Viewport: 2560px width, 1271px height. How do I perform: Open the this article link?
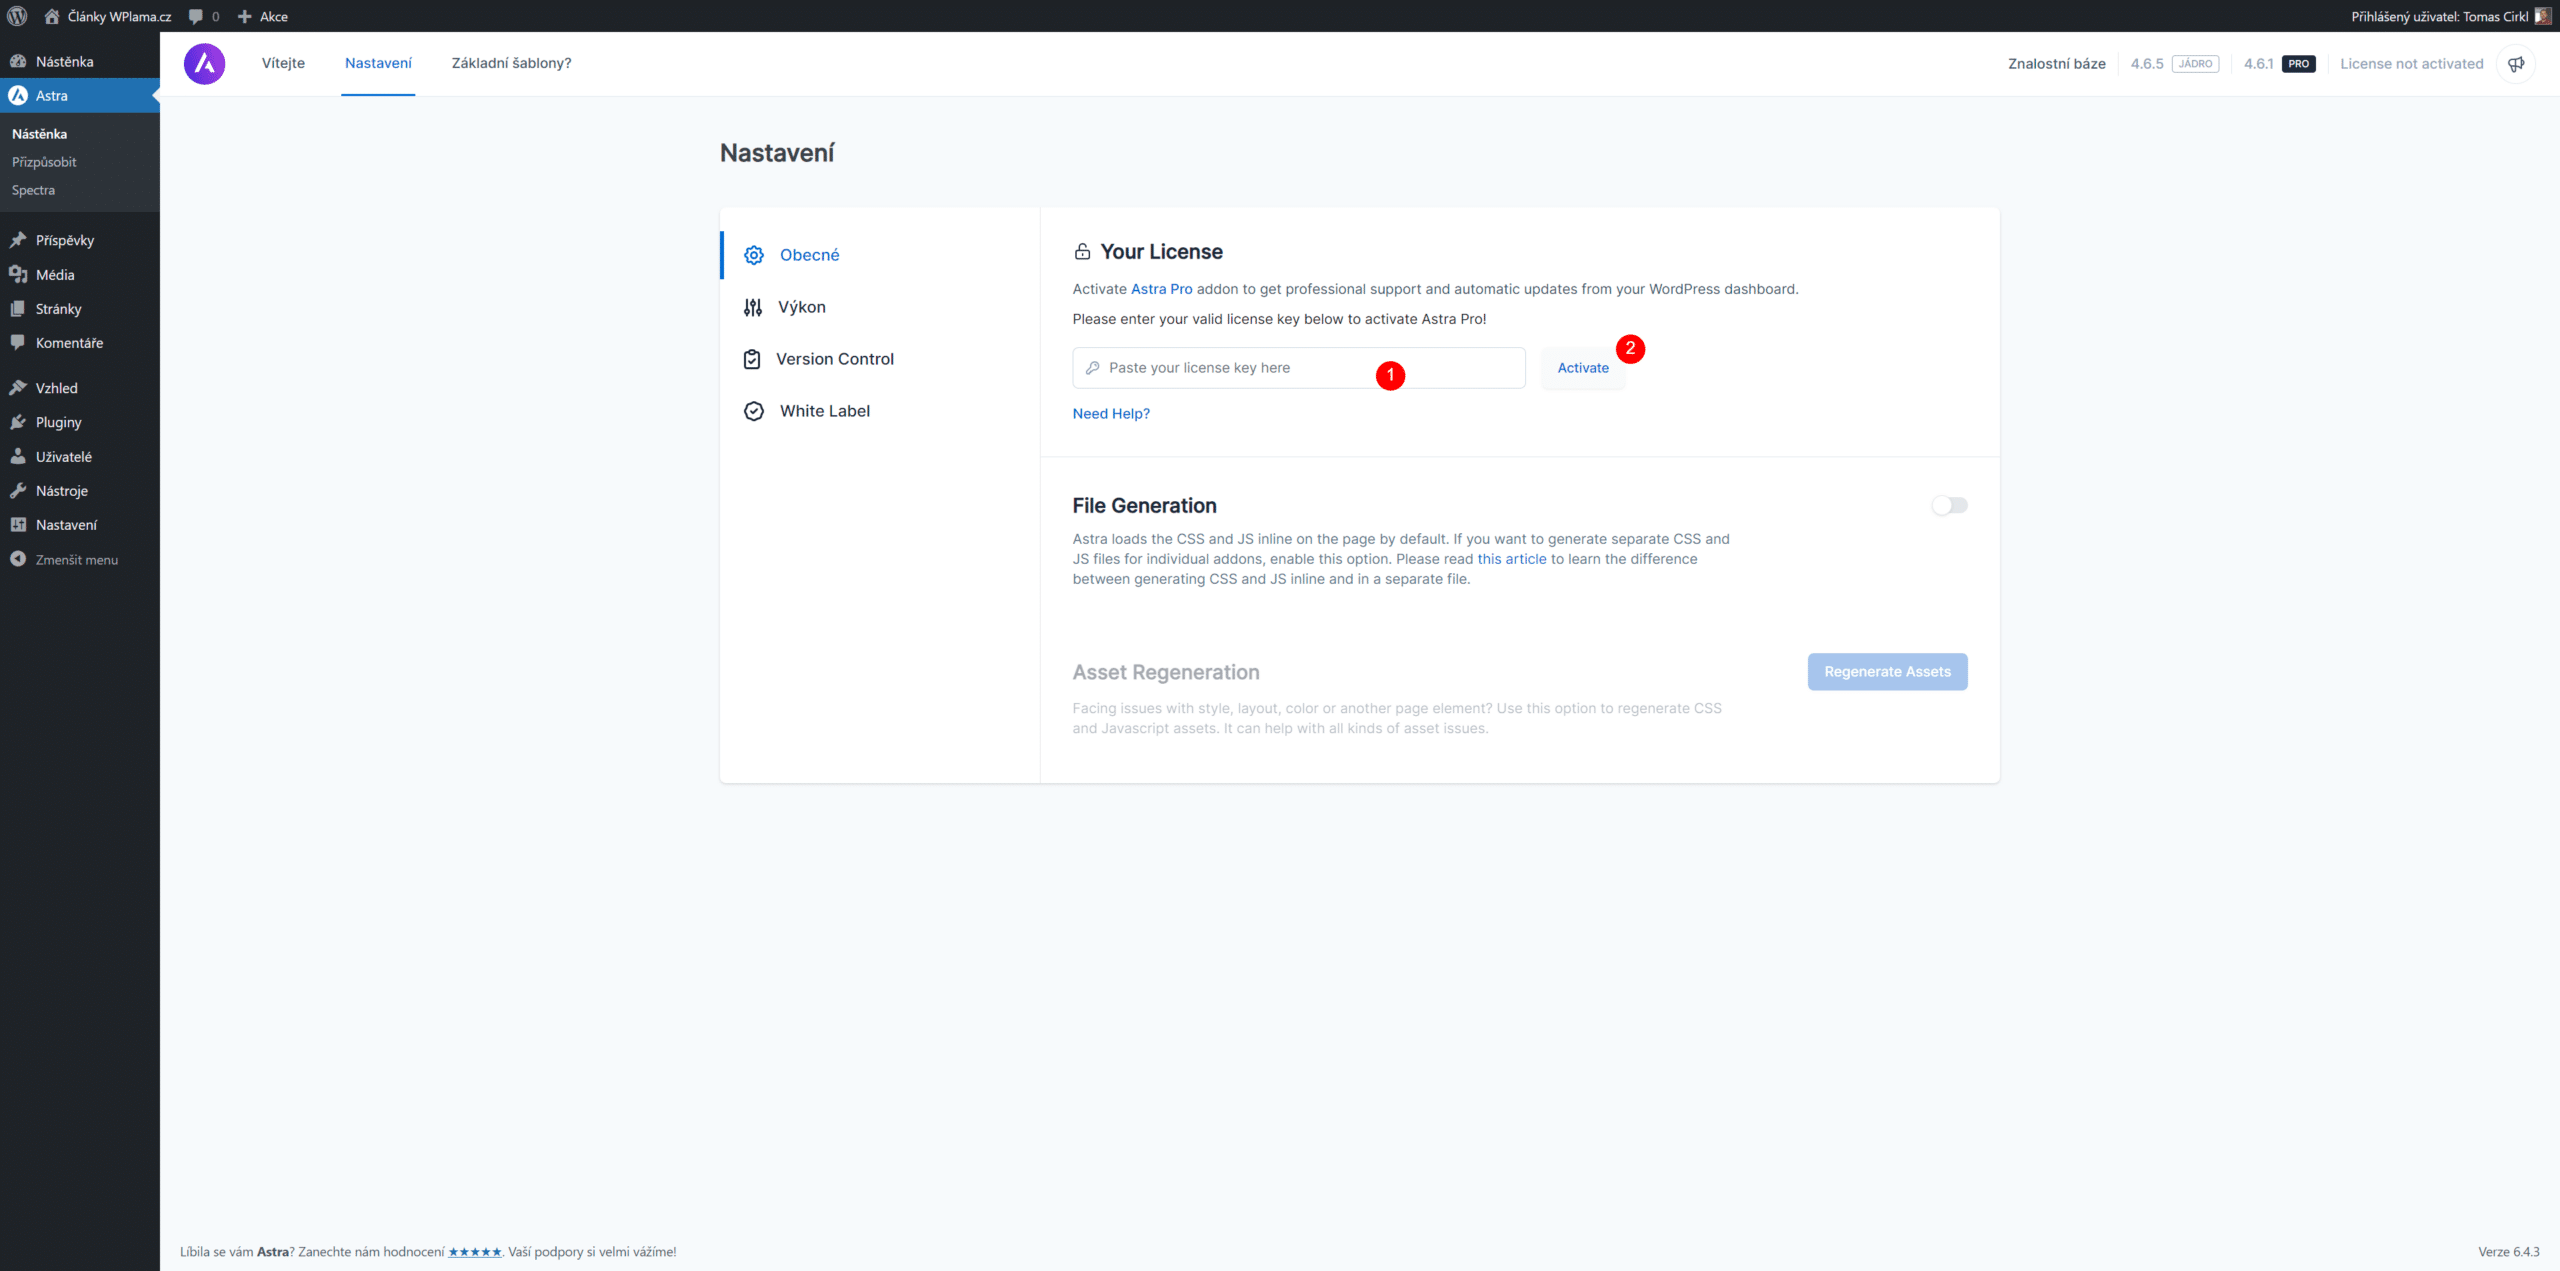pyautogui.click(x=1512, y=559)
